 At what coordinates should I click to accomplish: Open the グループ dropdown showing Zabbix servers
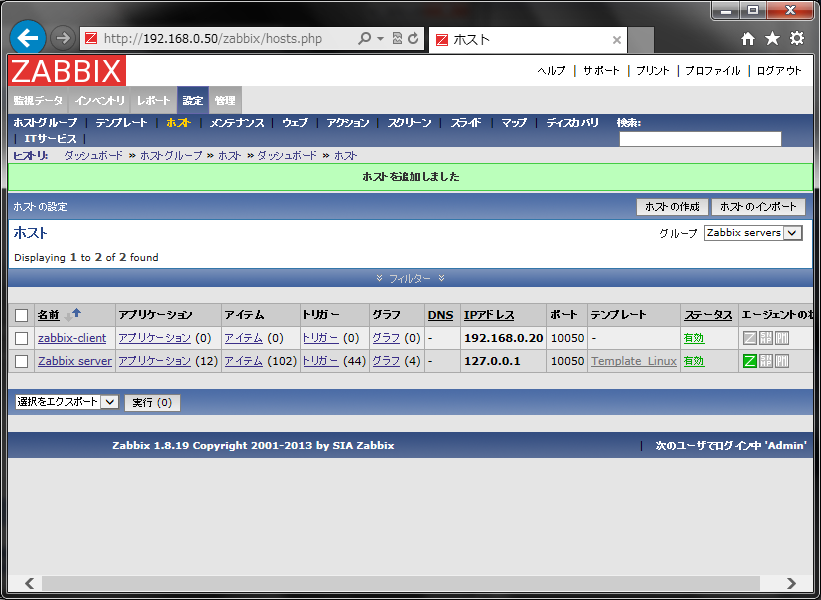(x=753, y=233)
